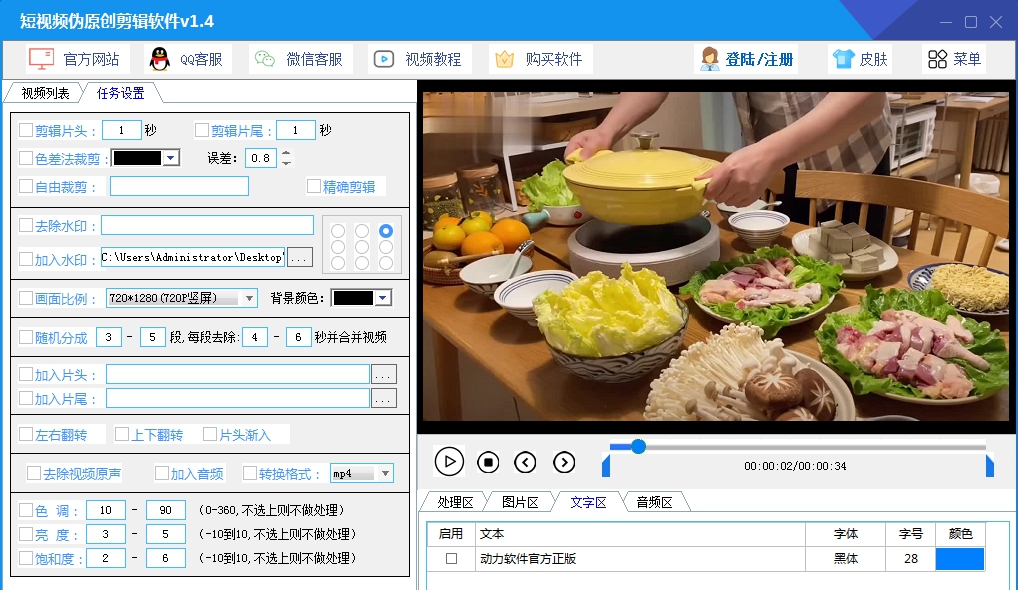
Task: Click the next frame arrow button
Action: point(564,461)
